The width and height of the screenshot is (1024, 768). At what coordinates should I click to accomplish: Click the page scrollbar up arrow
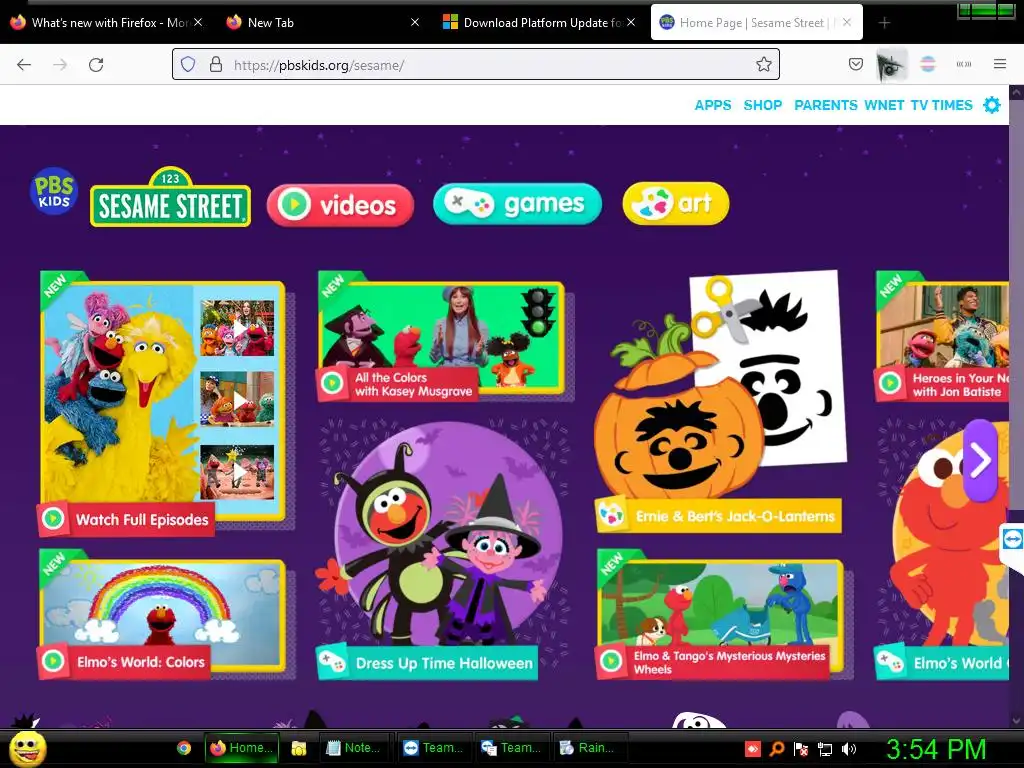[1016, 92]
